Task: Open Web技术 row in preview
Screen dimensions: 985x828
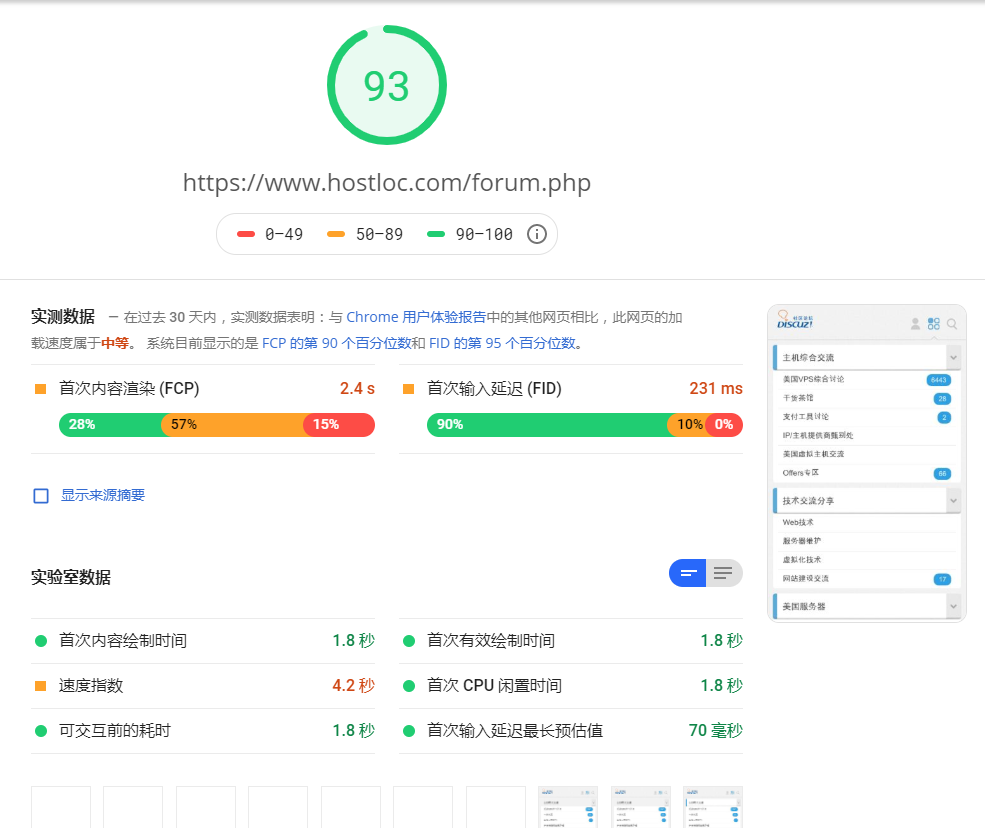Action: (866, 523)
